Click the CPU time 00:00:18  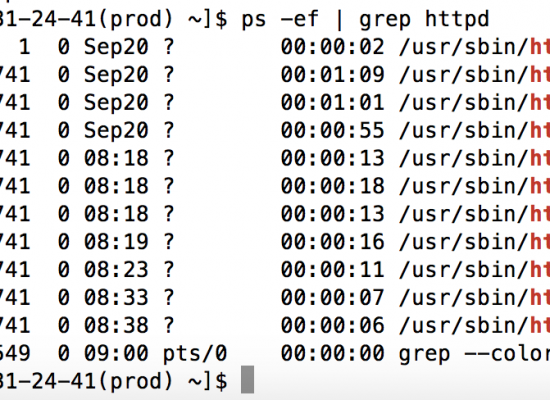click(x=333, y=186)
